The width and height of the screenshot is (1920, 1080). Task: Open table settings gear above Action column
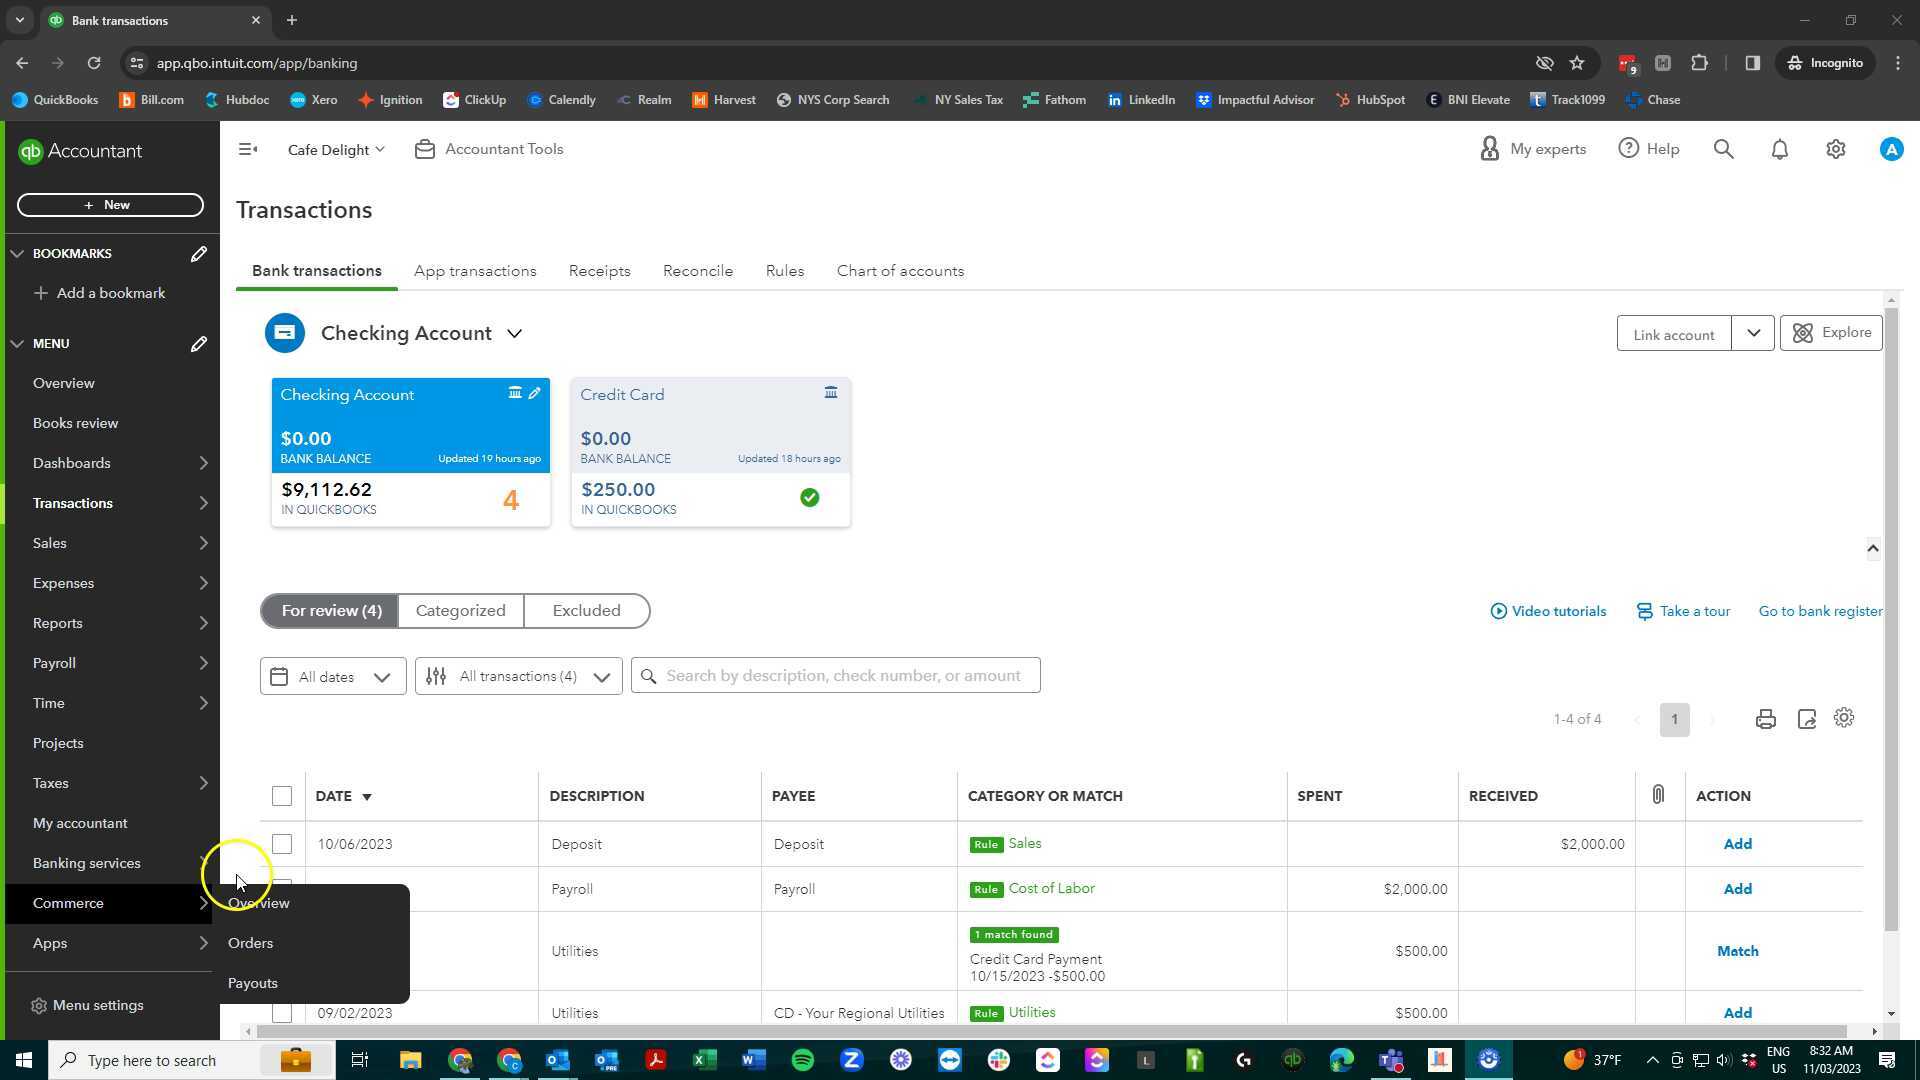[x=1844, y=719]
